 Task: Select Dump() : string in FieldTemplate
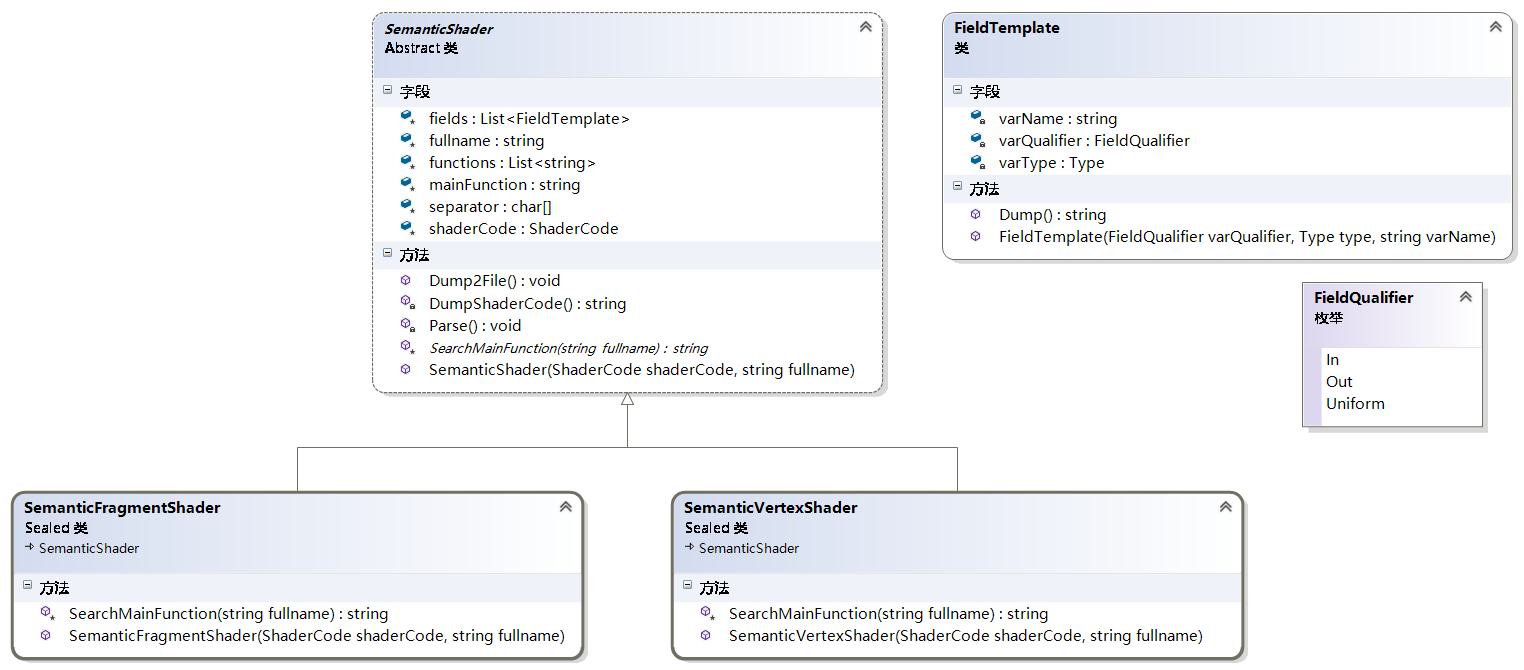[1052, 214]
